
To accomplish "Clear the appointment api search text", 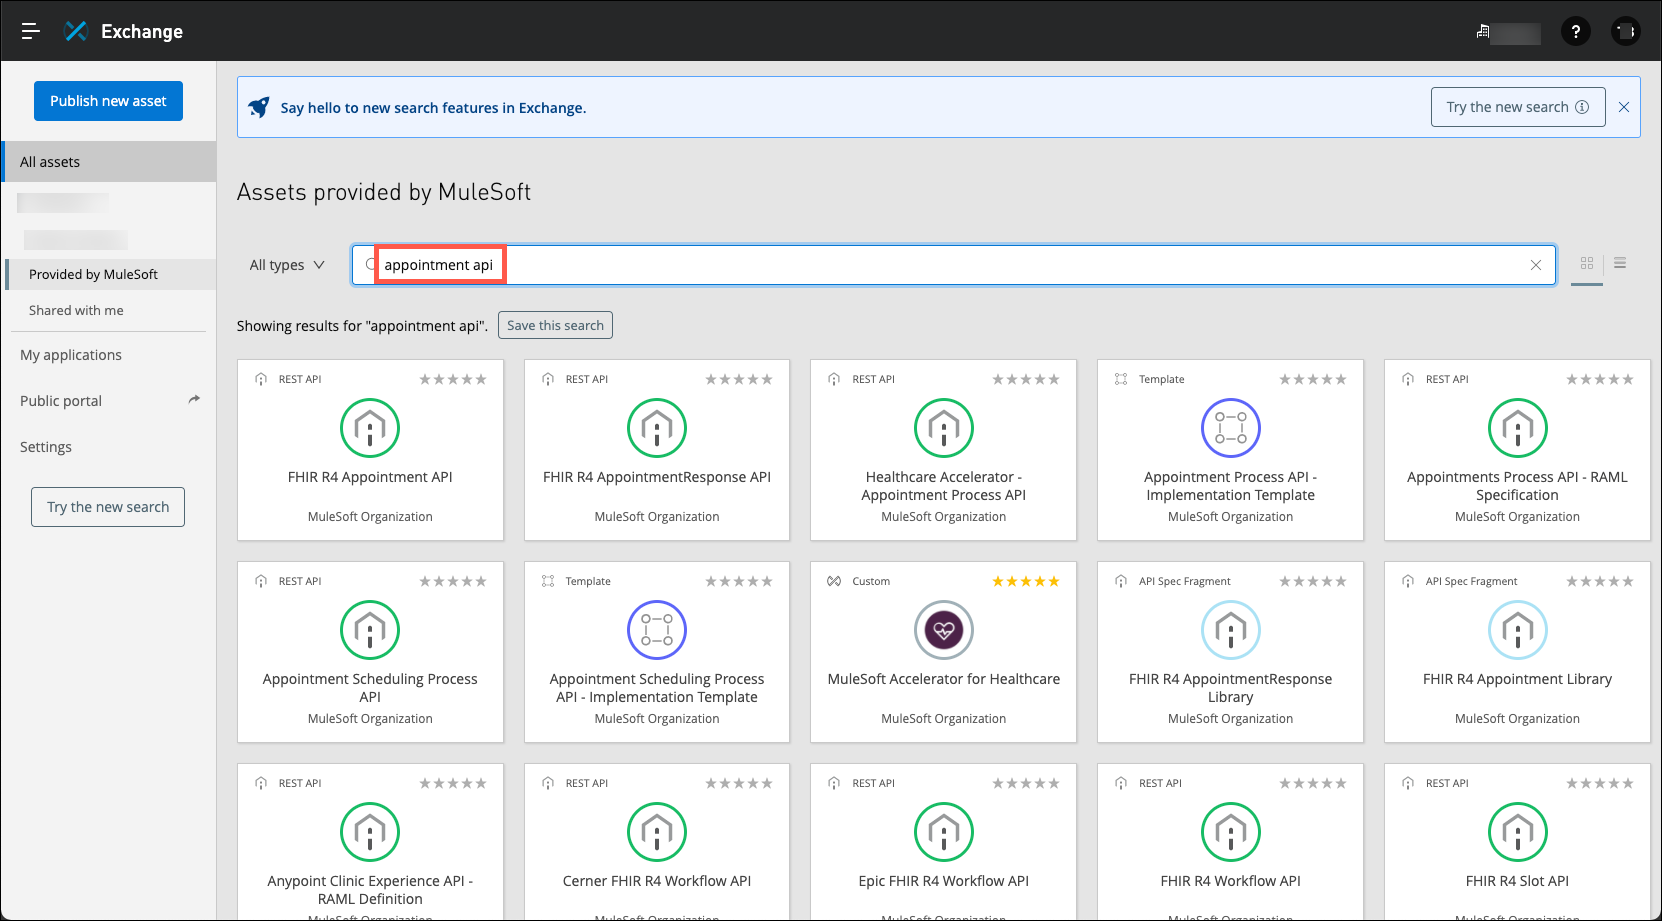I will pos(1536,265).
